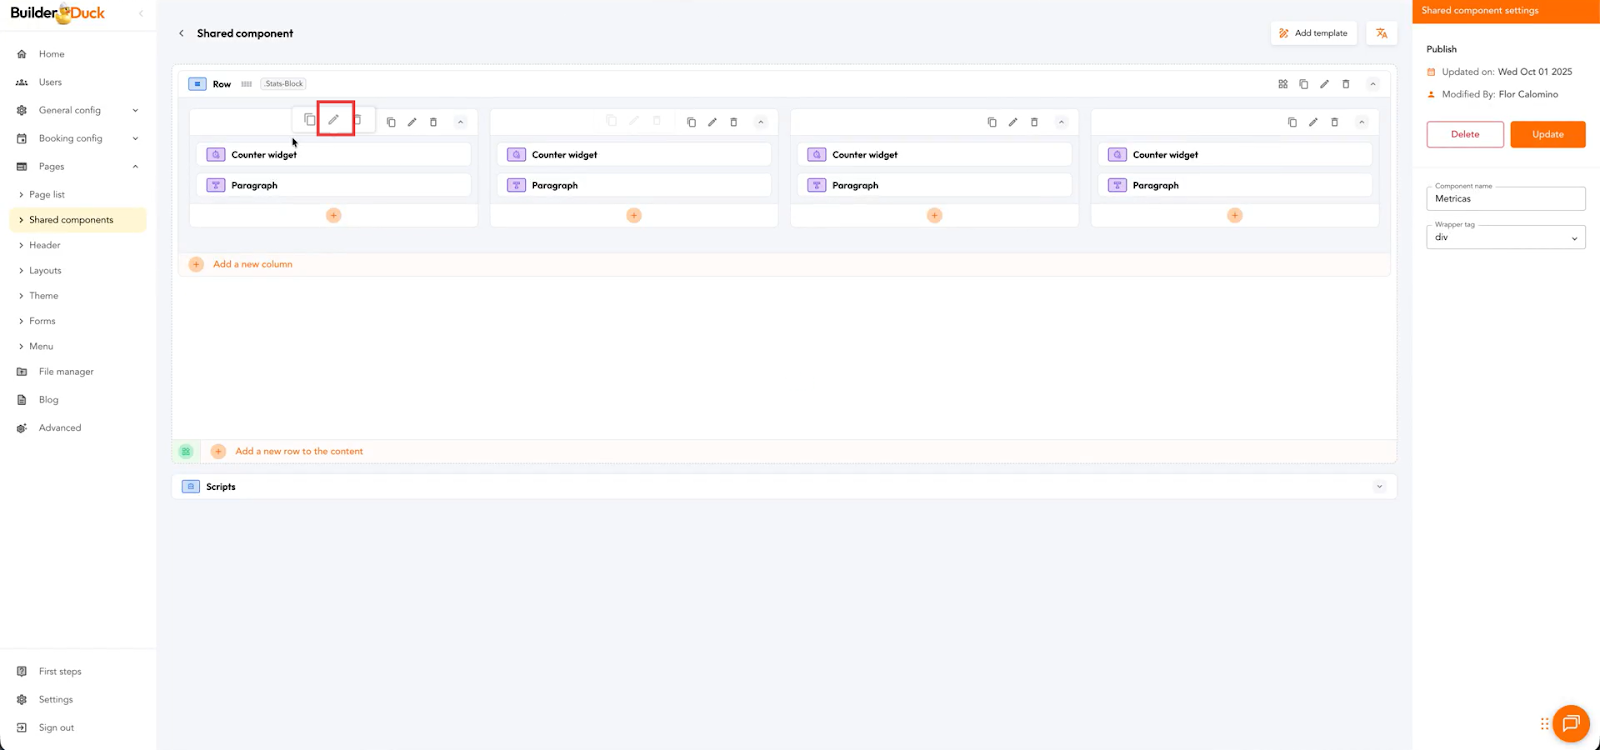Image resolution: width=1600 pixels, height=750 pixels.
Task: Open the Theme submenu item
Action: pyautogui.click(x=43, y=296)
